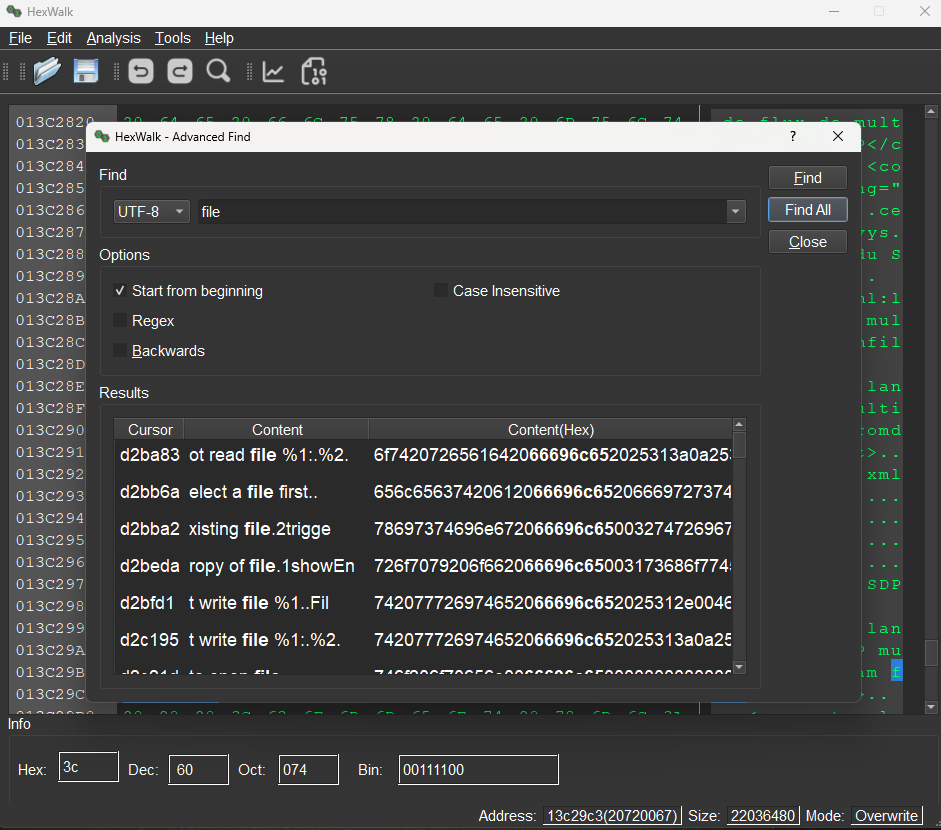Redo the last undone edit
Screen dimensions: 941x830
coord(179,71)
